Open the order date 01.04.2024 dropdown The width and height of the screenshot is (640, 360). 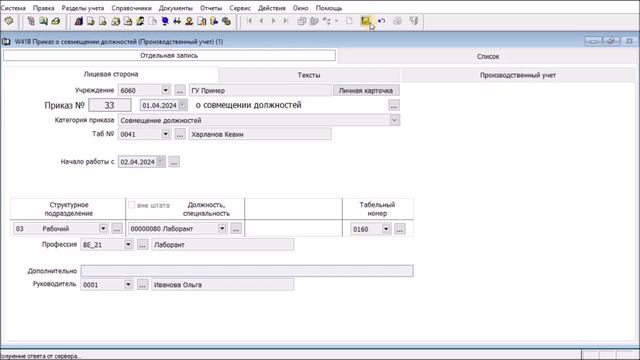tap(183, 105)
